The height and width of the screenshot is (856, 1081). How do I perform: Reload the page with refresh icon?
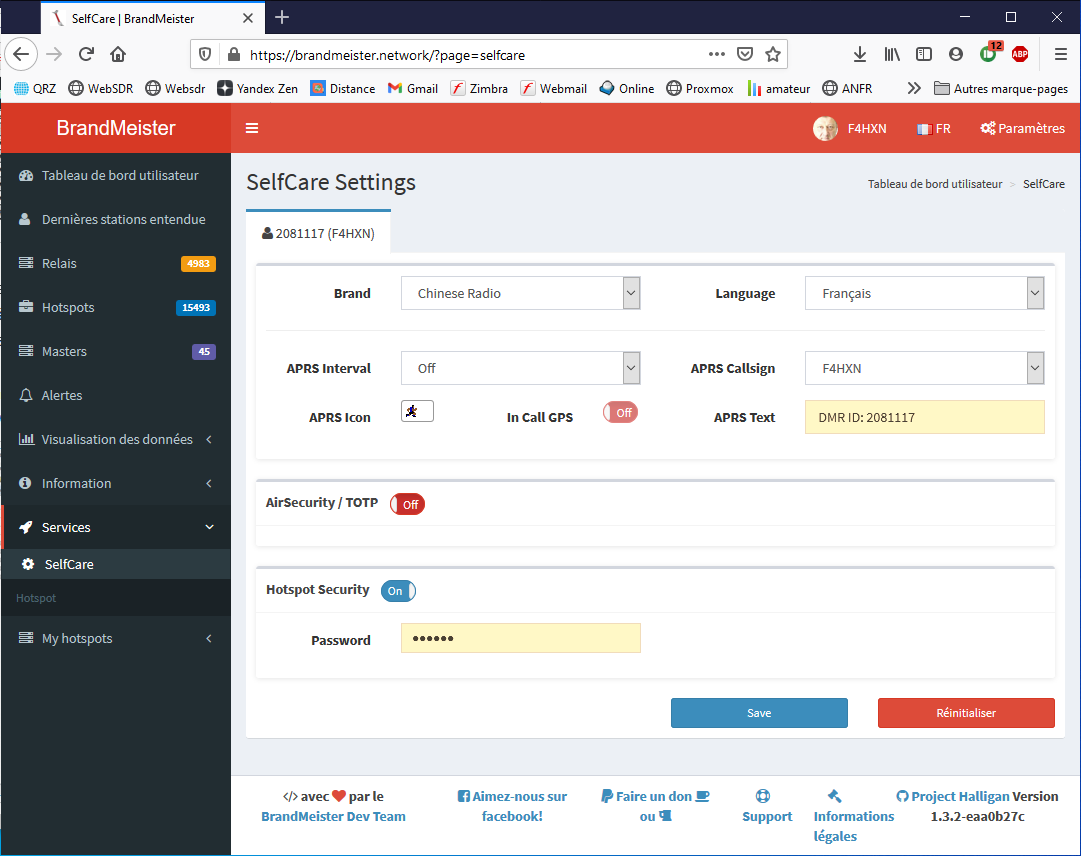(x=86, y=54)
